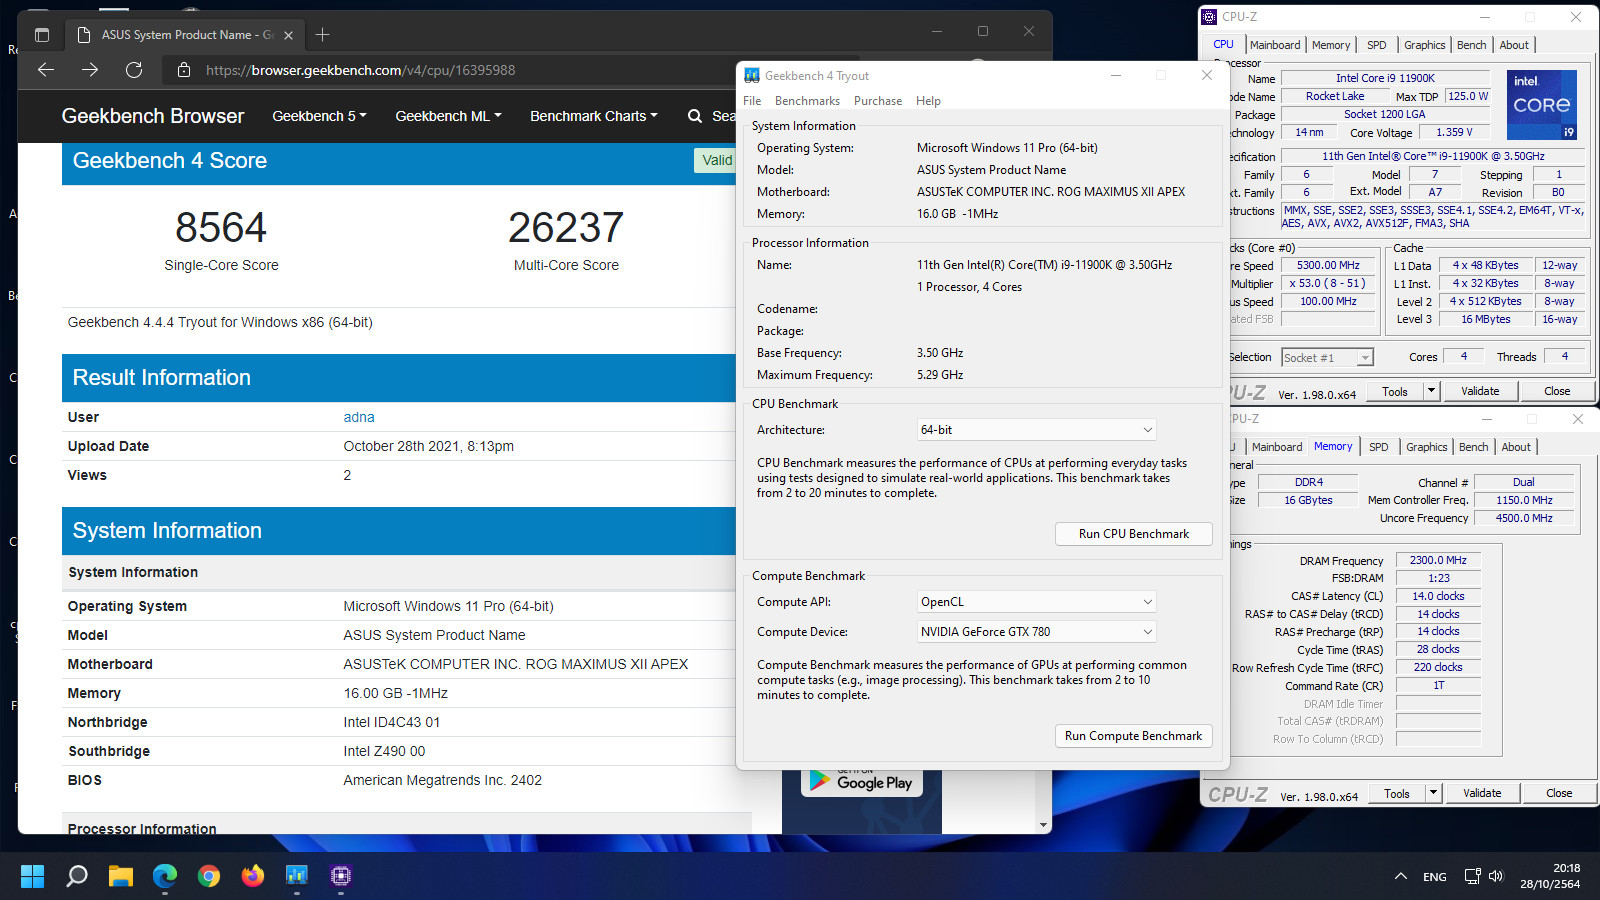
Task: Click the browser address bar URL
Action: [x=360, y=70]
